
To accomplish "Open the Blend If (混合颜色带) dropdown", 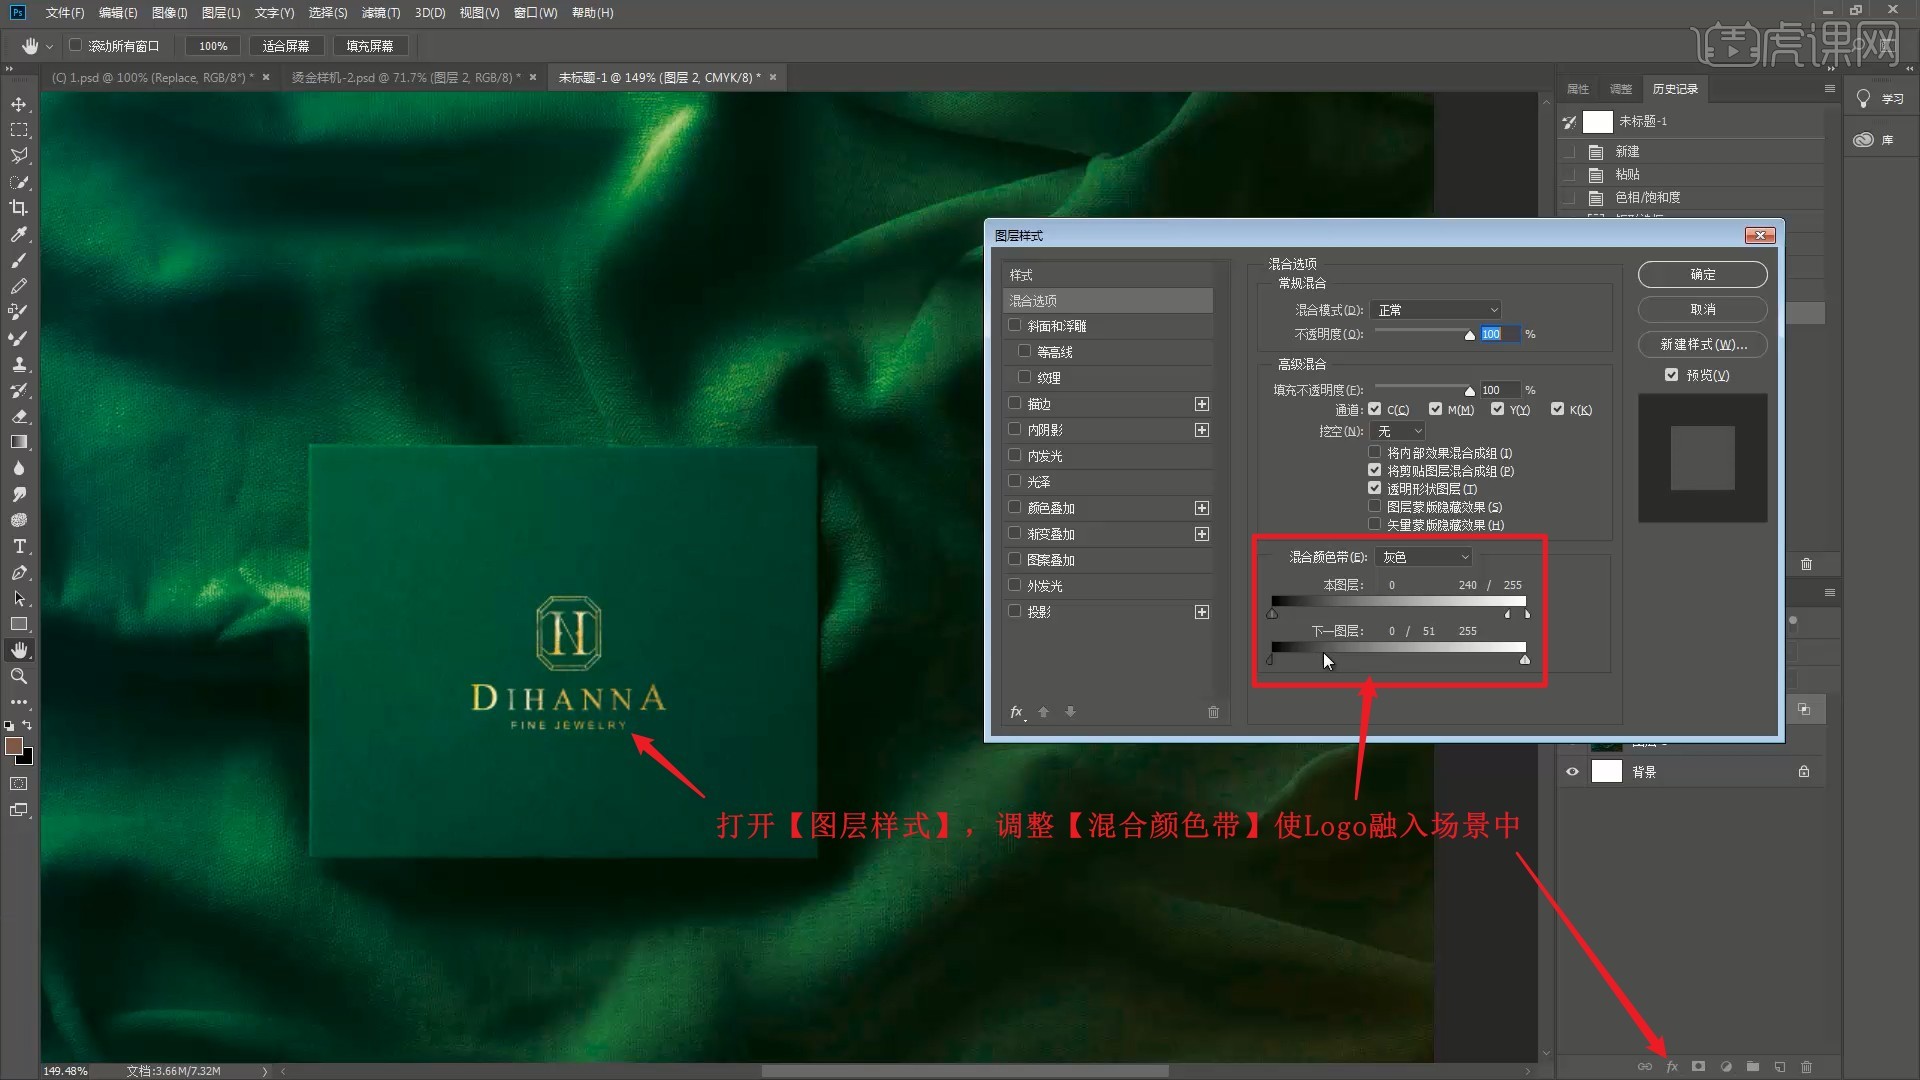I will 1424,557.
